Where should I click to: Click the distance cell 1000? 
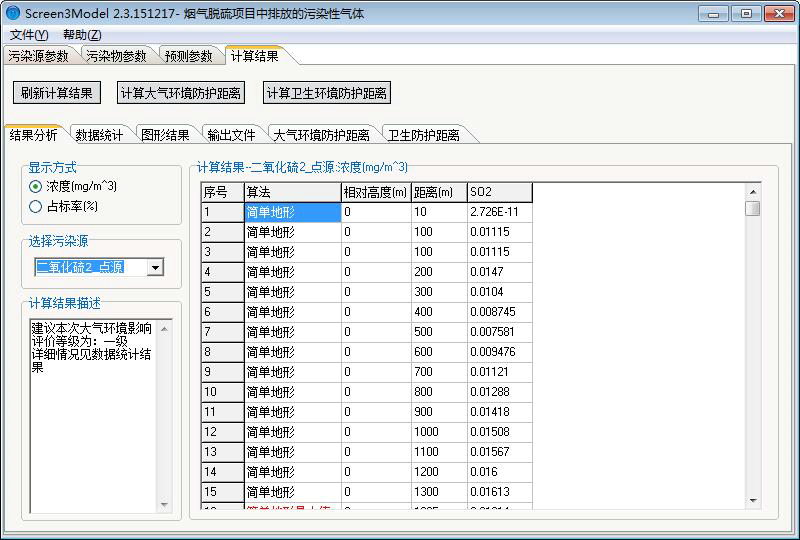439,432
